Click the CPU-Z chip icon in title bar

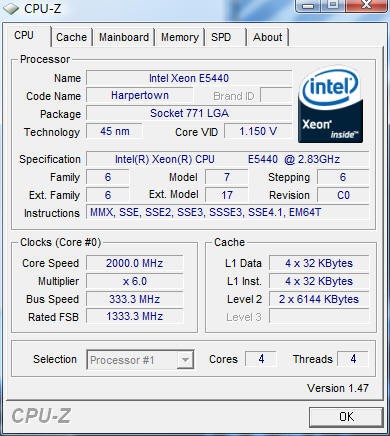(x=10, y=8)
